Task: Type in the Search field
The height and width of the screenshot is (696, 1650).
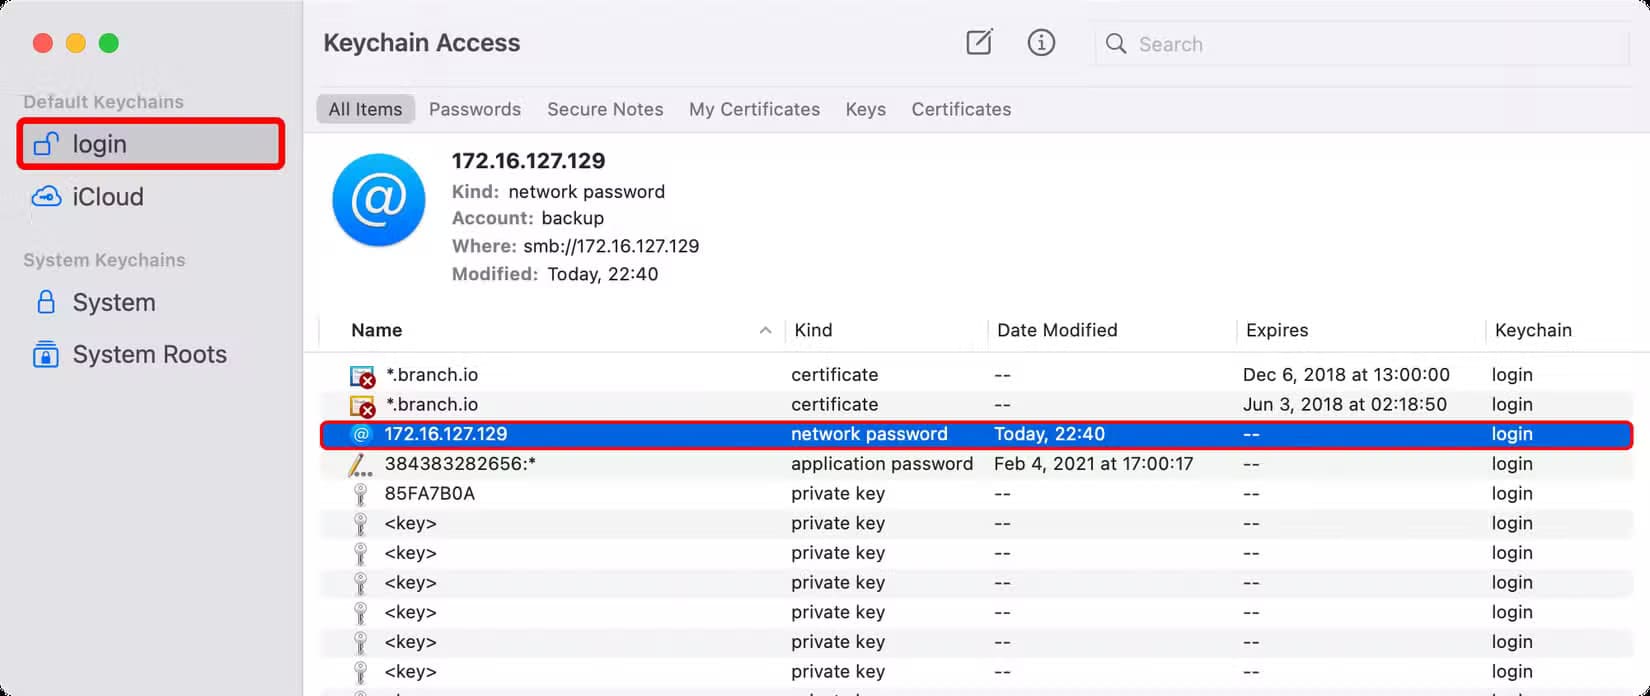Action: [x=1370, y=44]
